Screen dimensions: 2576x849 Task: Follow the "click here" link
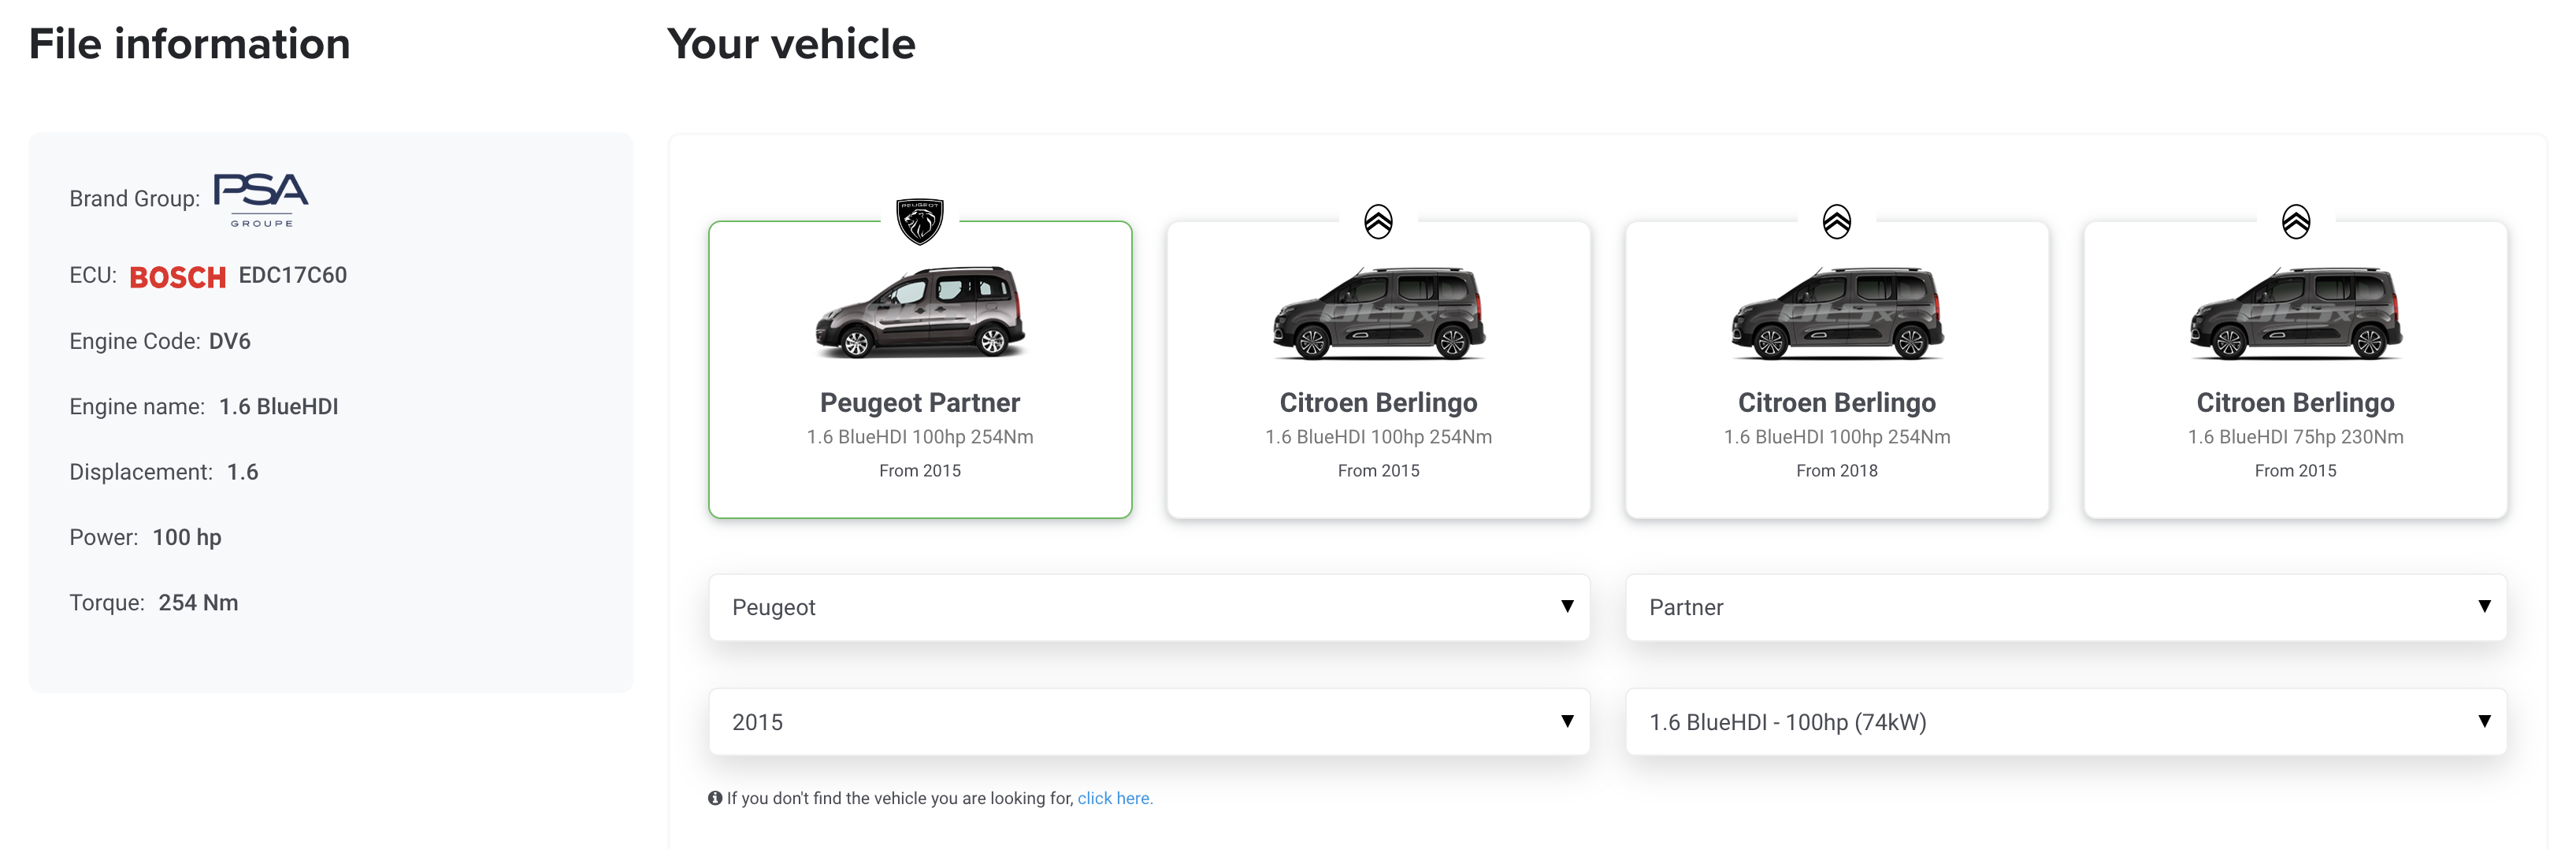point(1114,798)
